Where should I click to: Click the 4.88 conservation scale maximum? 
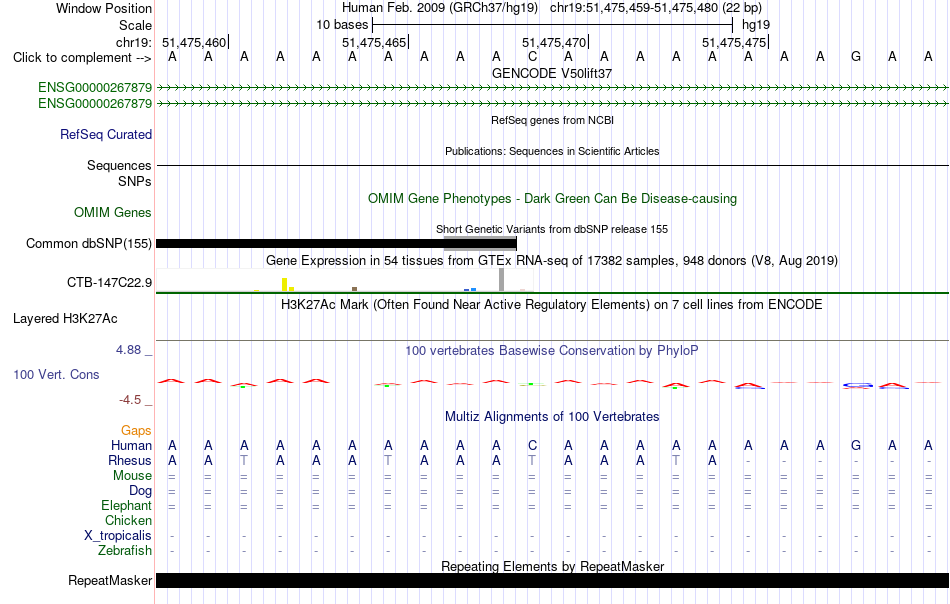(128, 350)
